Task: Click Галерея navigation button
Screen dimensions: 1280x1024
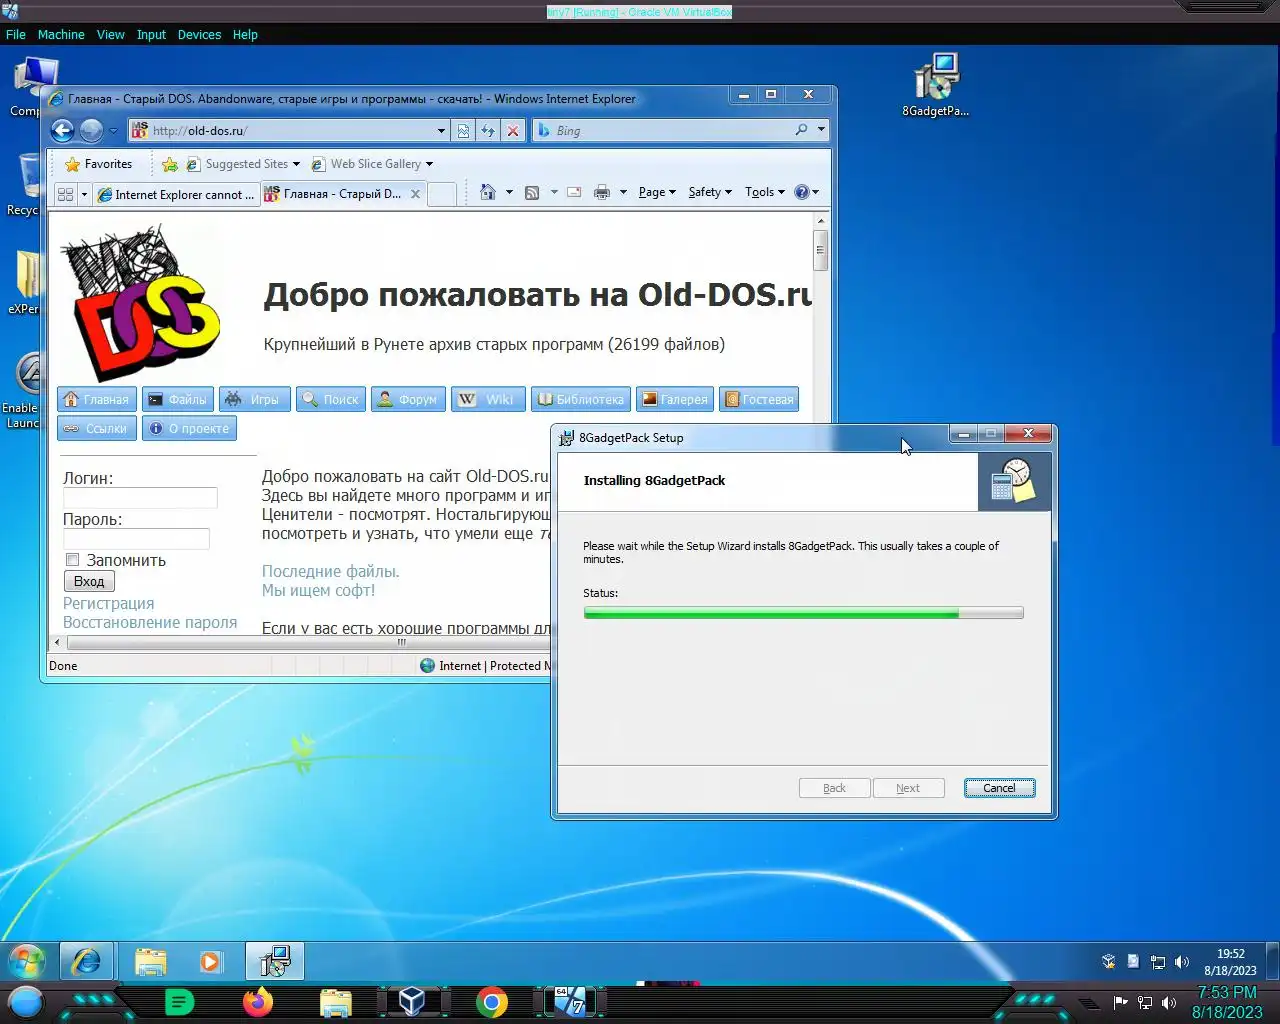Action: (x=674, y=399)
